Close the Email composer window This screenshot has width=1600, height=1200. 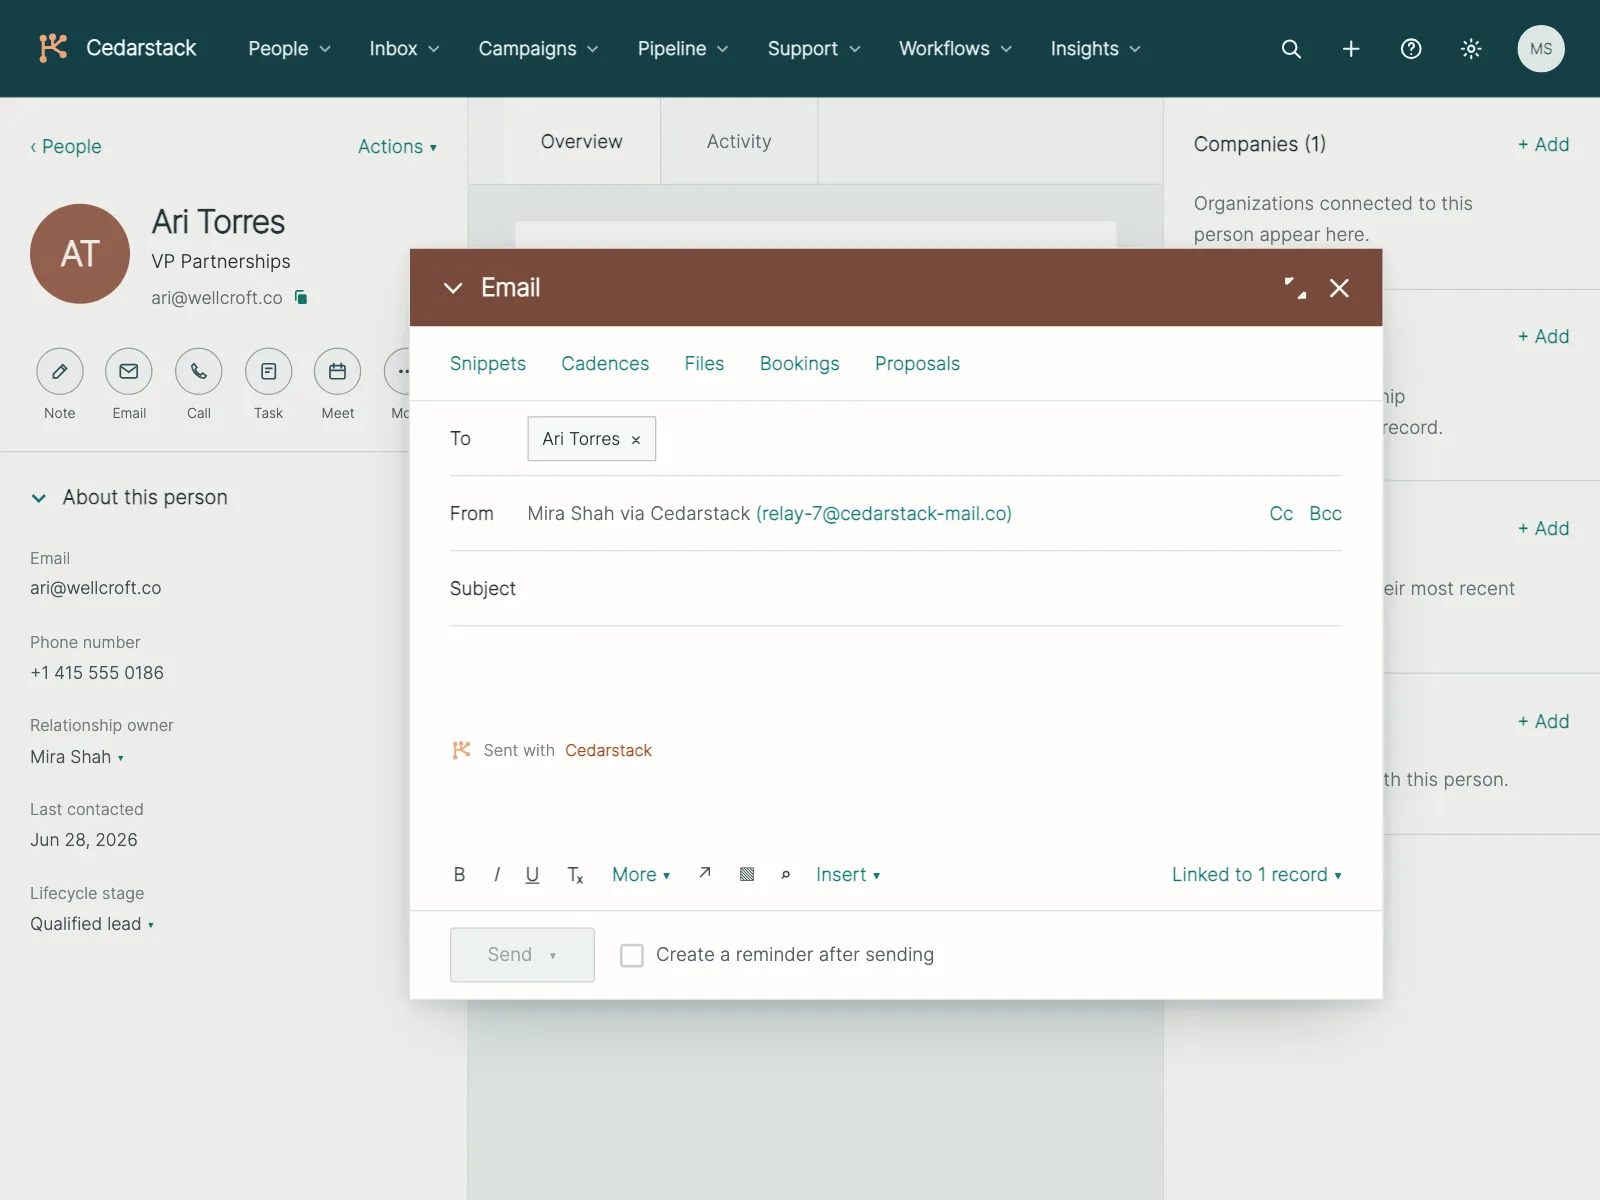coord(1339,288)
